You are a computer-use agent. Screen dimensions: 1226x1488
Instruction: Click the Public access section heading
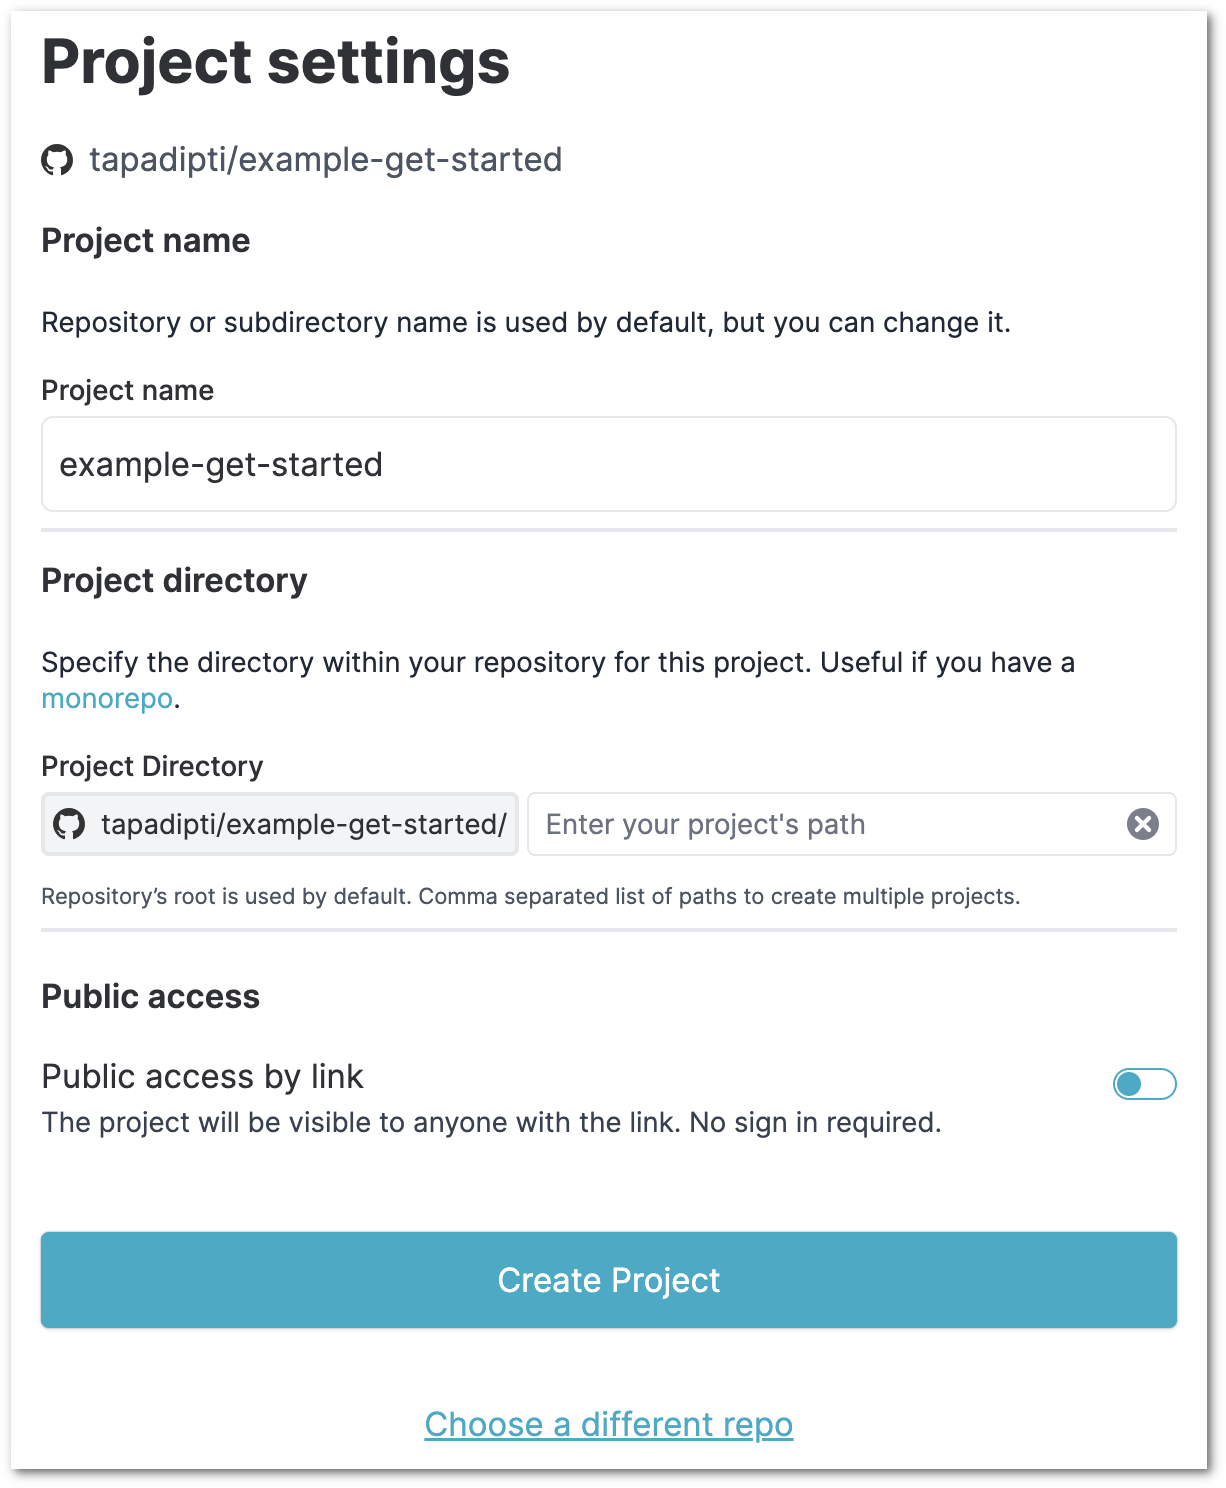tap(150, 997)
